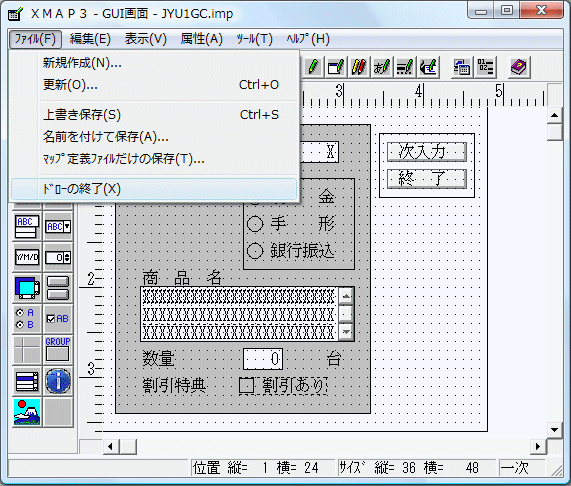571x486 pixels.
Task: Open the ツール(T) menu
Action: click(254, 39)
